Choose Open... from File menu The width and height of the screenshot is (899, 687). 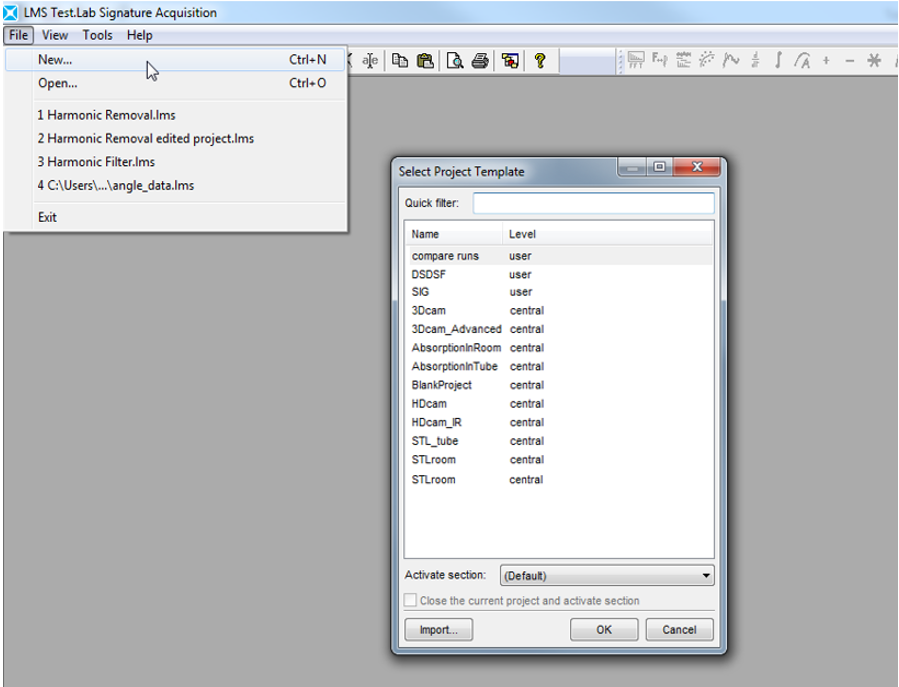(x=175, y=83)
